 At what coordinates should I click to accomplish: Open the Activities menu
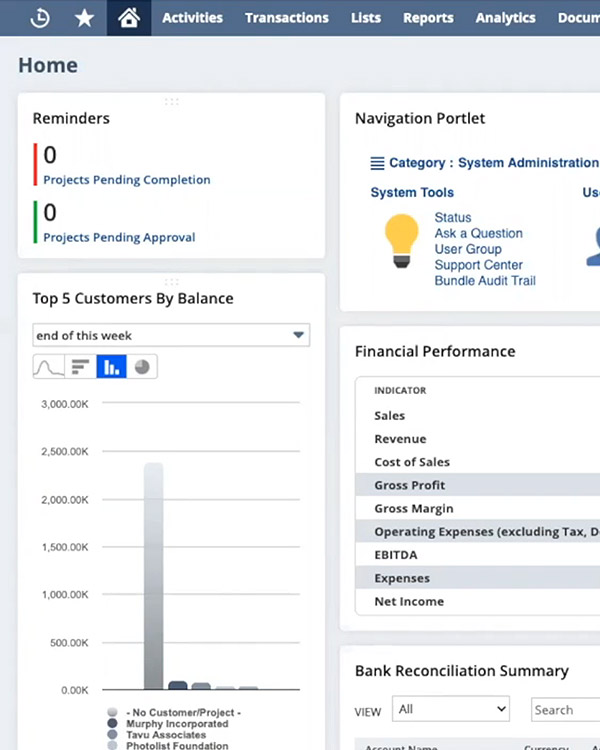192,18
